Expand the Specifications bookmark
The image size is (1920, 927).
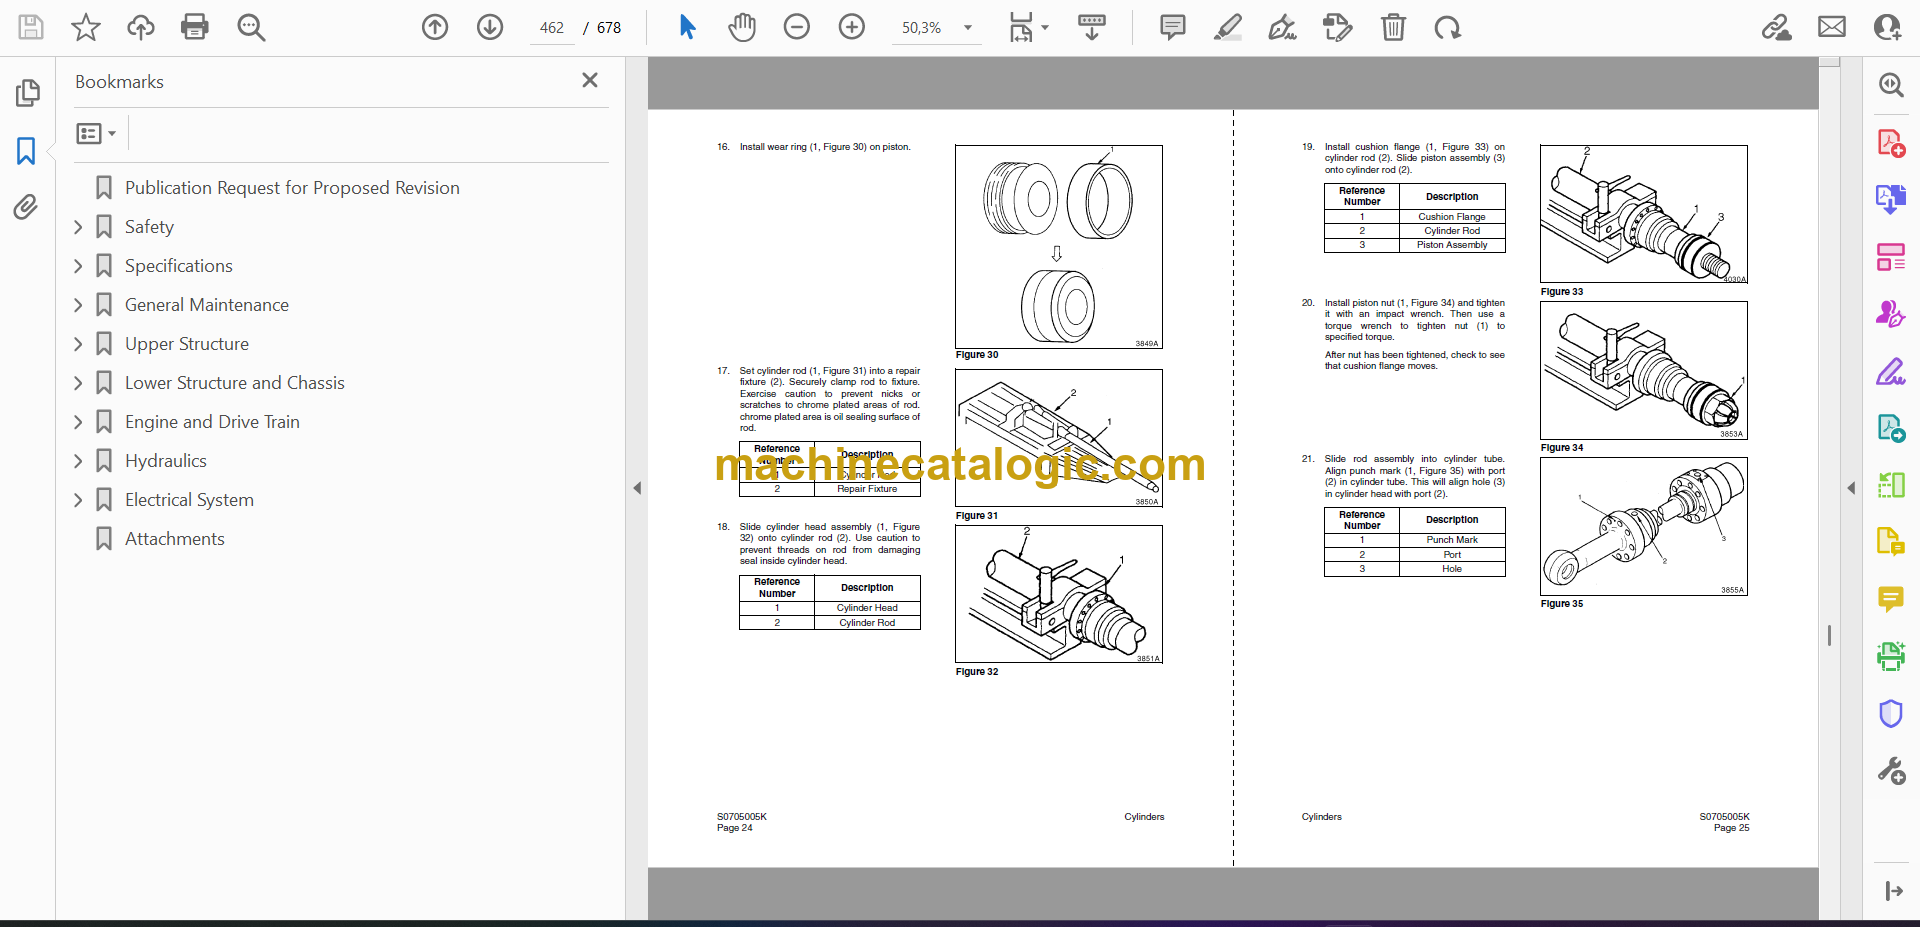[78, 266]
